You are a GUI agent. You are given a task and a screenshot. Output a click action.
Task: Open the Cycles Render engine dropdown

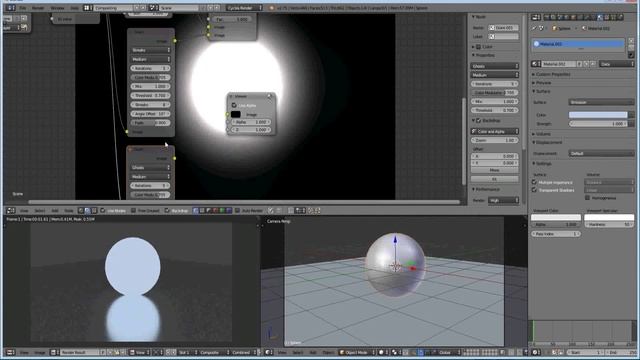click(x=244, y=8)
